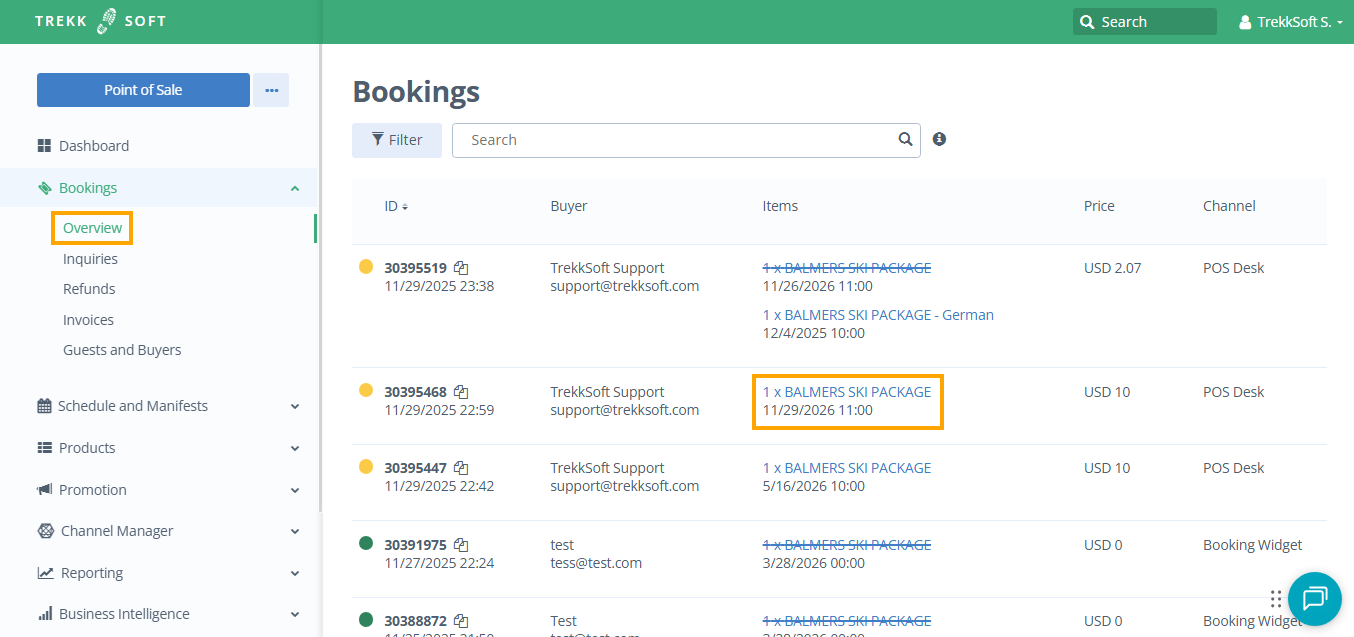1354x637 pixels.
Task: Open the TrekkSoft S. user dropdown
Action: pyautogui.click(x=1290, y=22)
